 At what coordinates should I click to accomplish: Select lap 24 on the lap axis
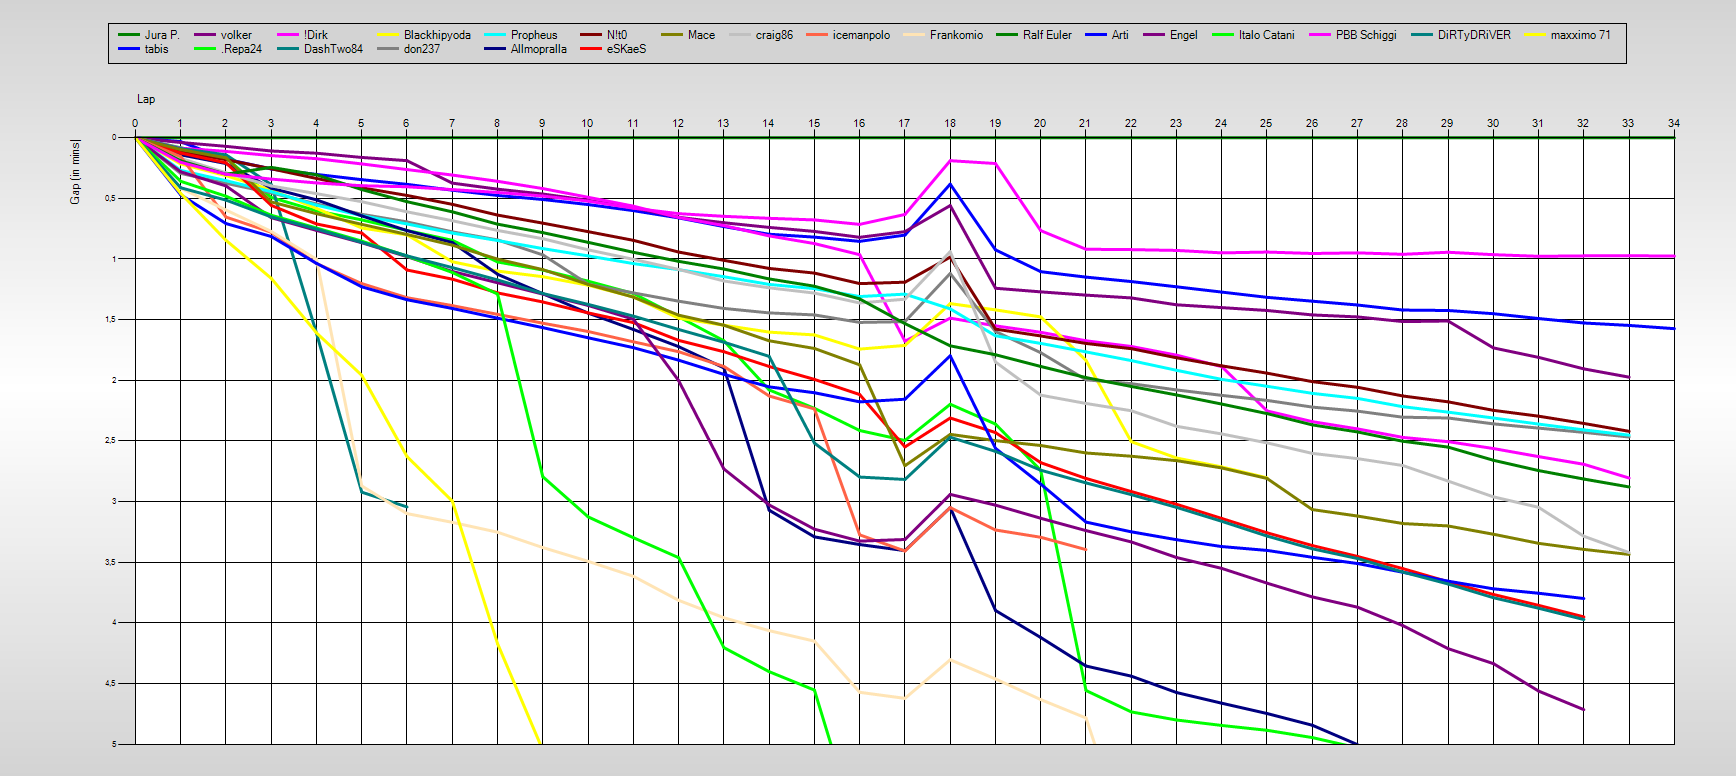pyautogui.click(x=1221, y=124)
